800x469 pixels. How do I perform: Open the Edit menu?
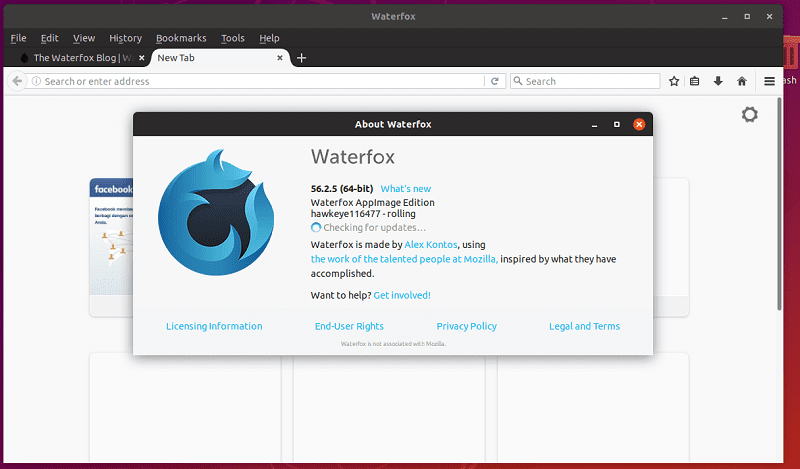49,38
